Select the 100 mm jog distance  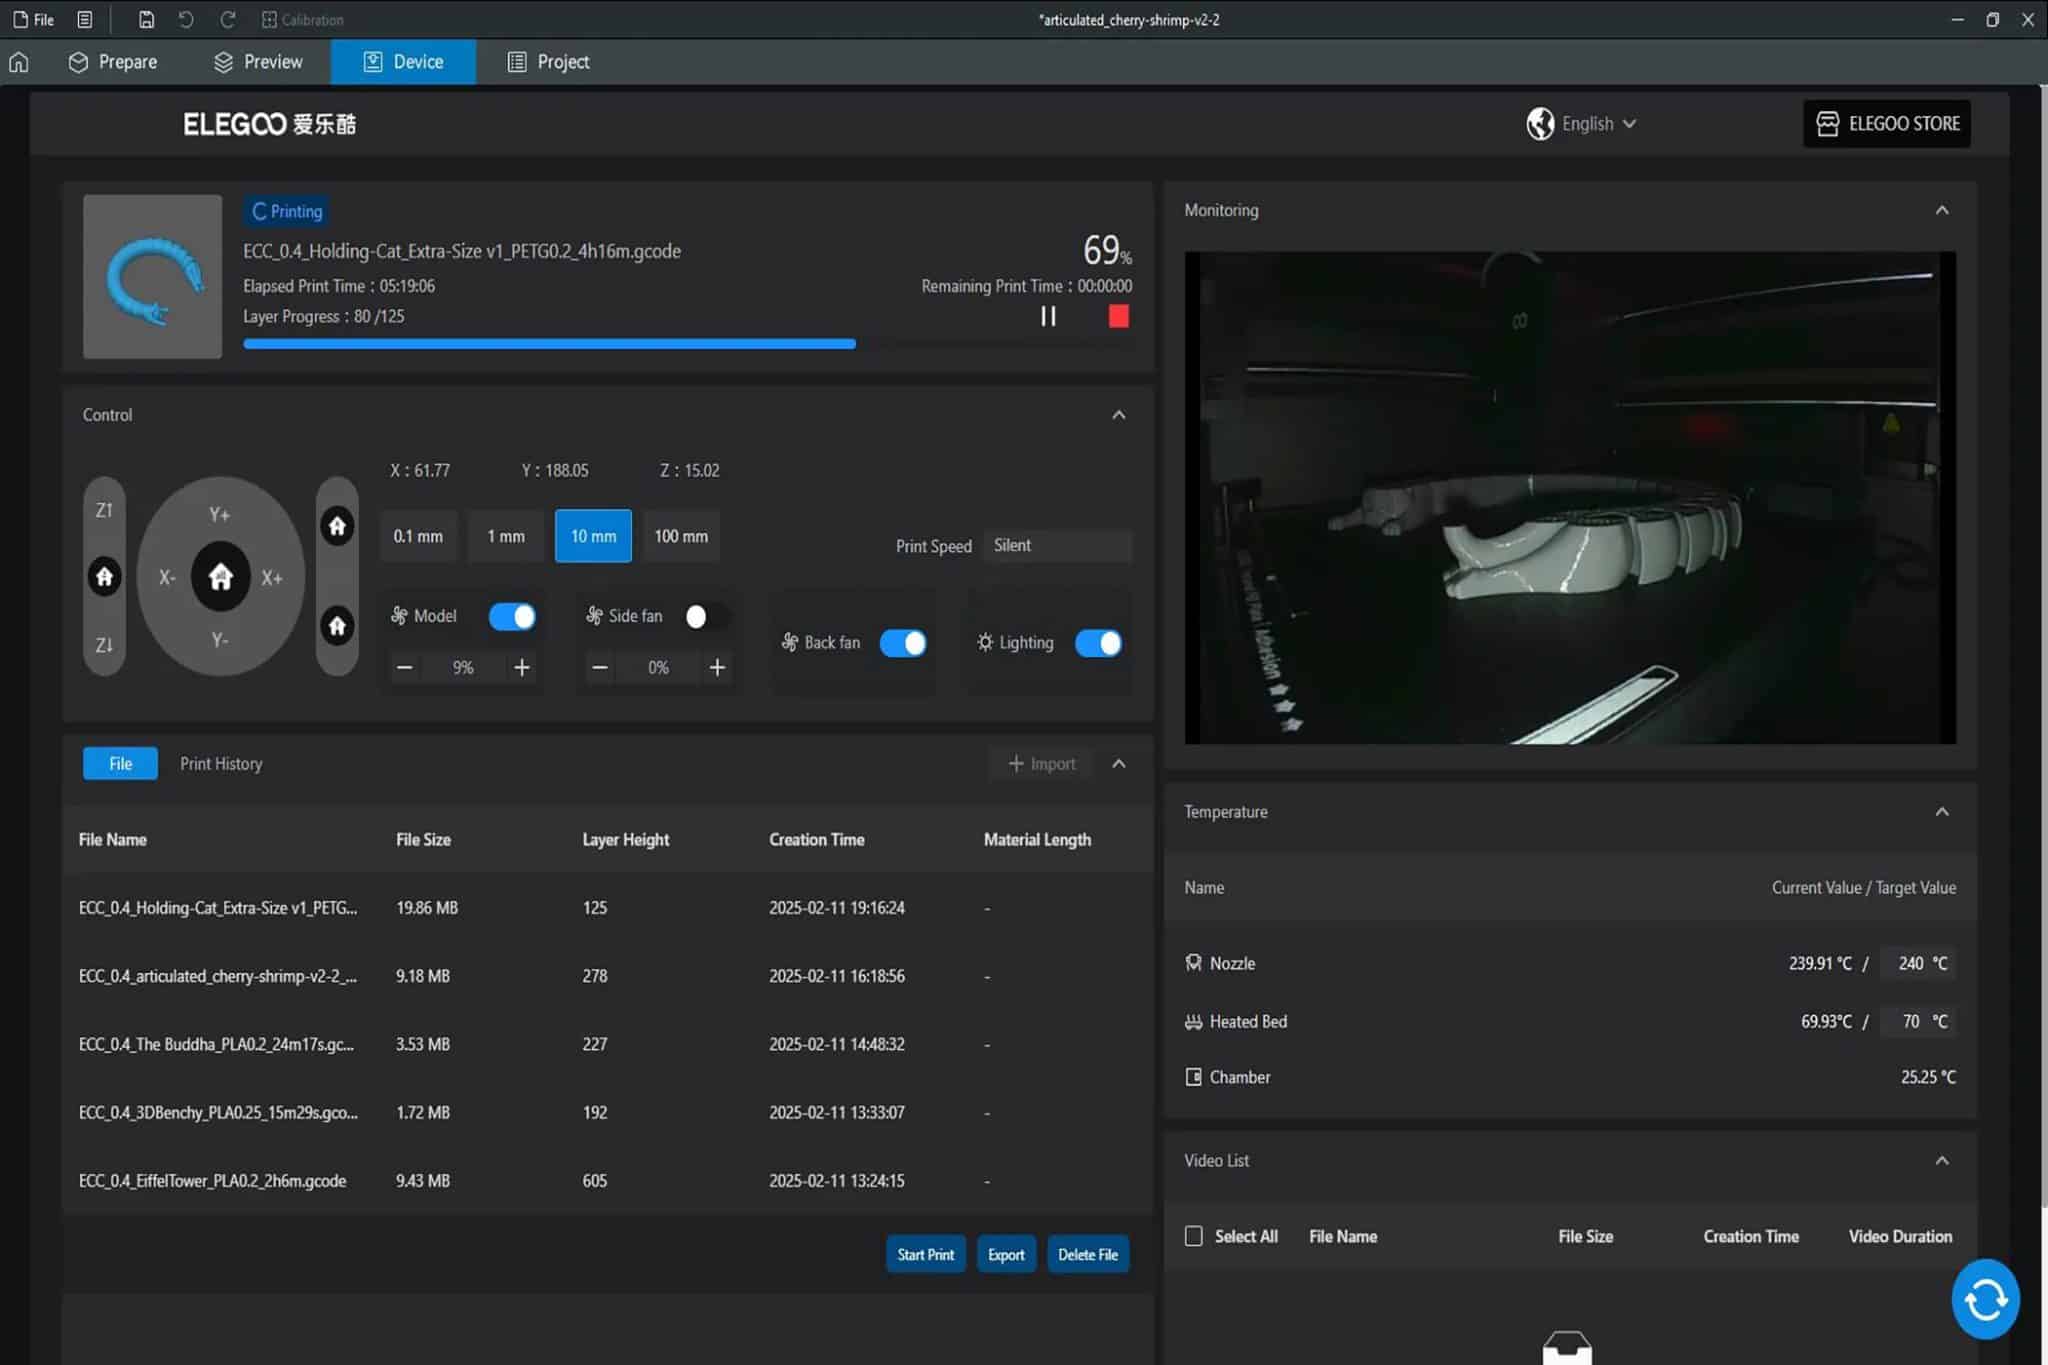[679, 536]
